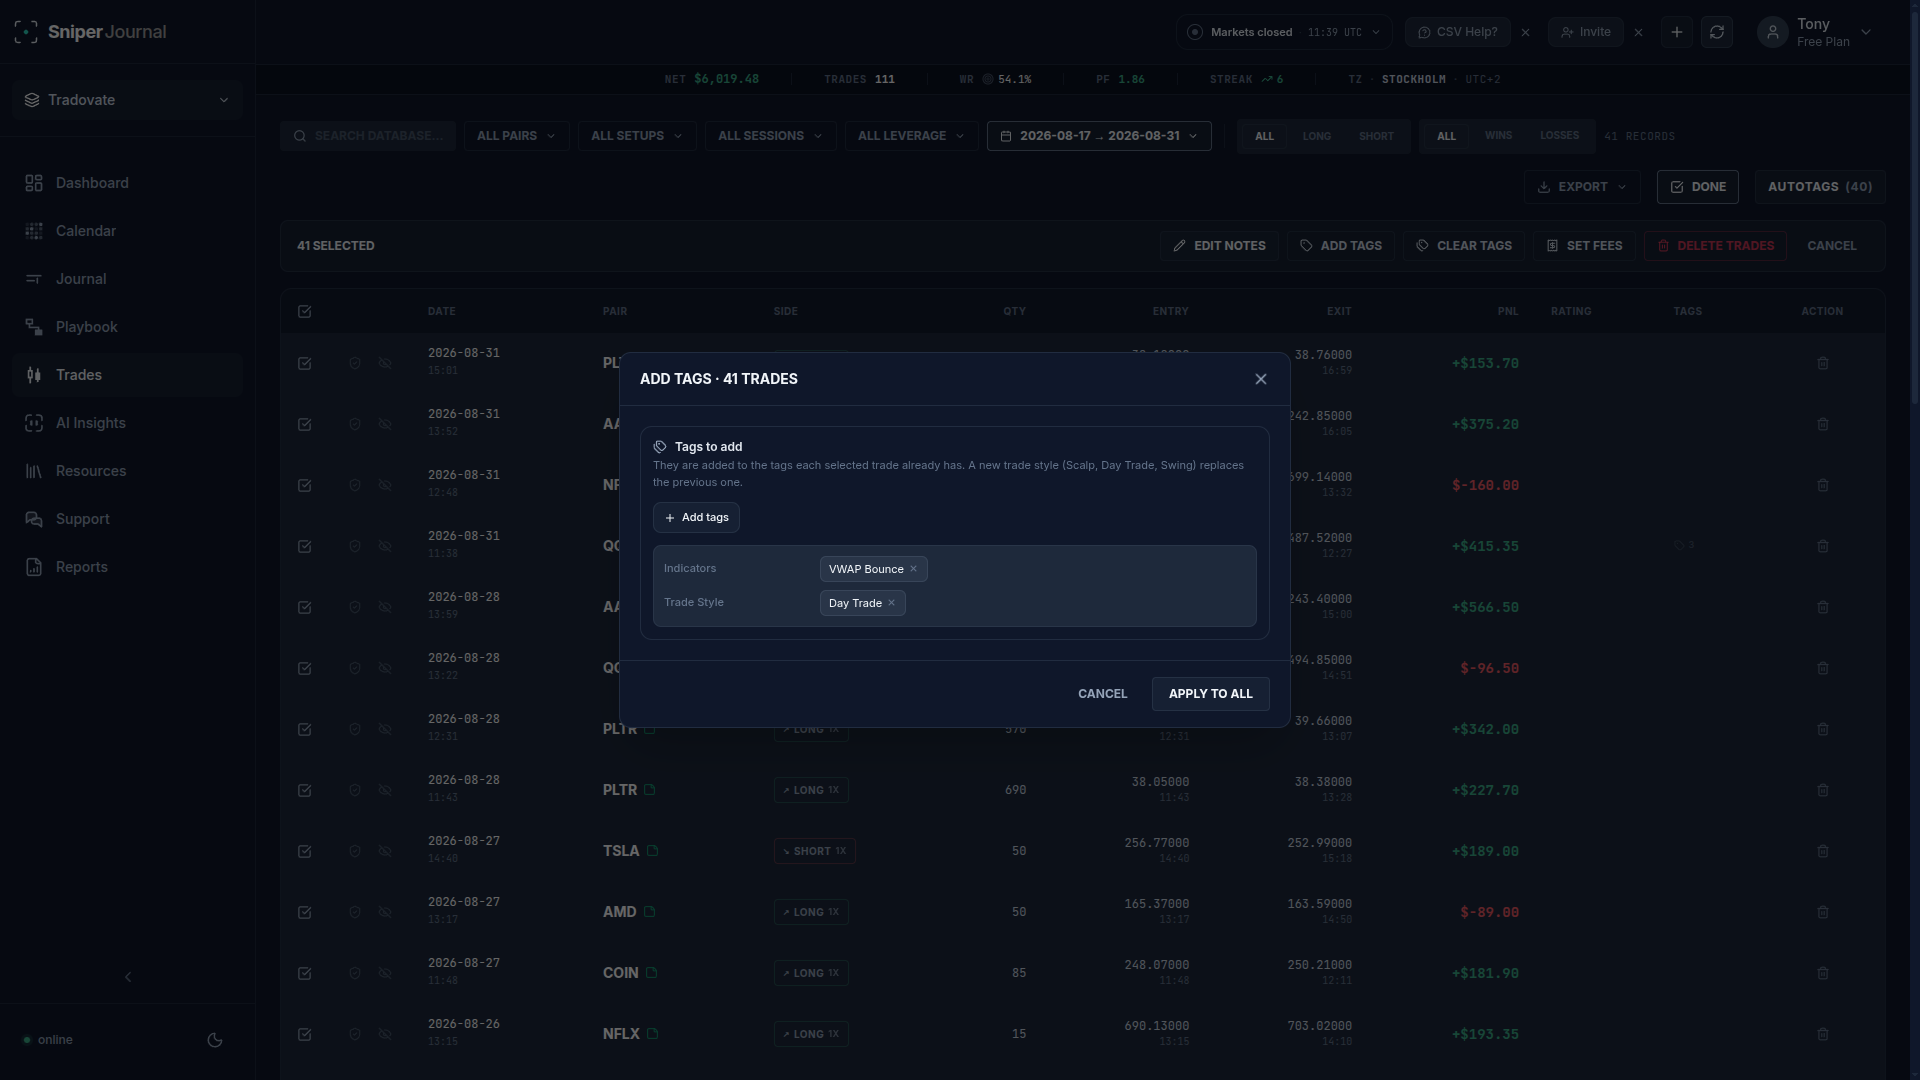Delete the COIN trade row
1920x1080 pixels.
pyautogui.click(x=1822, y=973)
